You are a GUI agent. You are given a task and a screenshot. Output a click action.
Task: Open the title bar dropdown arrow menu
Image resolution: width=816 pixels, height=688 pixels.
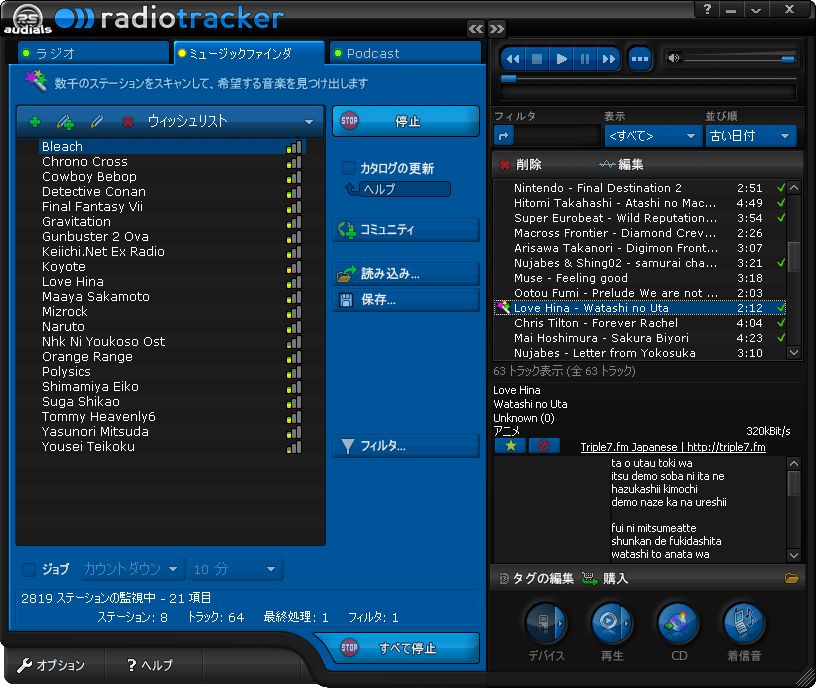756,9
